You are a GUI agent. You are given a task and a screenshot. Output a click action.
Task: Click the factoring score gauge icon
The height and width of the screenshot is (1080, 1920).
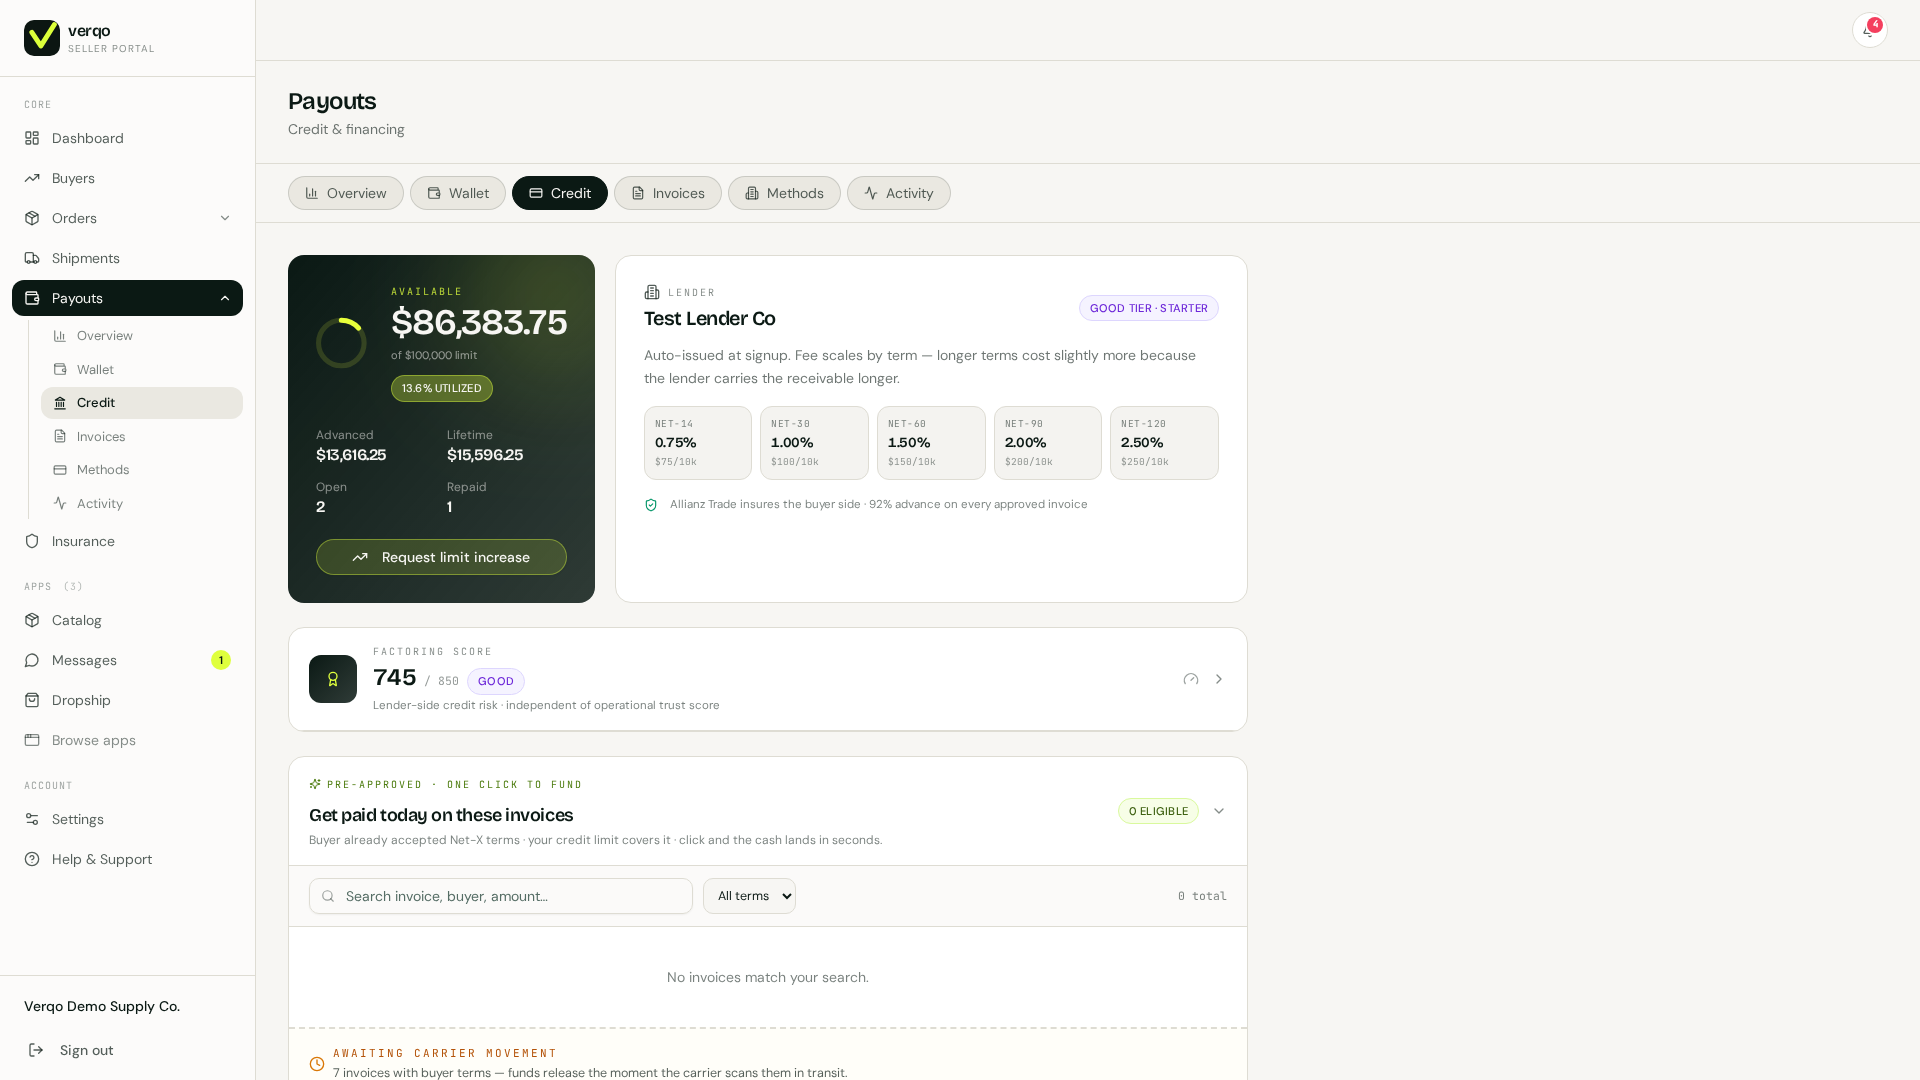(1191, 679)
